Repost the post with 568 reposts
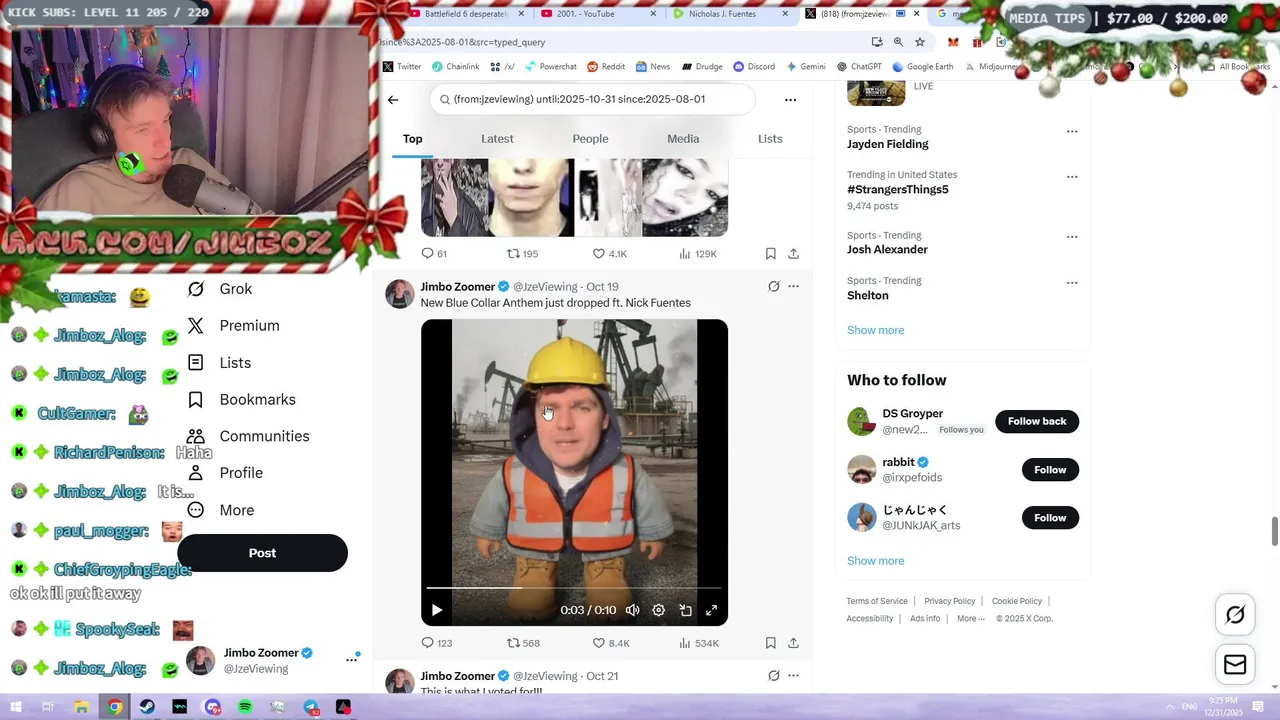The image size is (1280, 720). (x=523, y=643)
